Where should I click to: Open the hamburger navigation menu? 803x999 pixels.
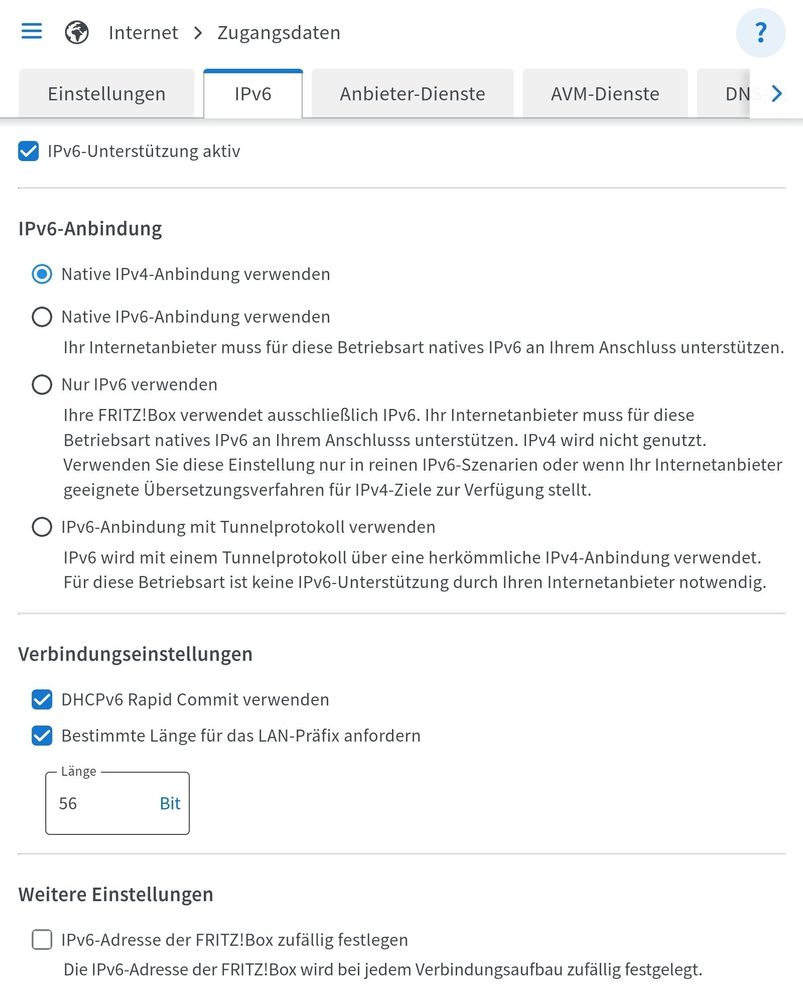tap(32, 31)
